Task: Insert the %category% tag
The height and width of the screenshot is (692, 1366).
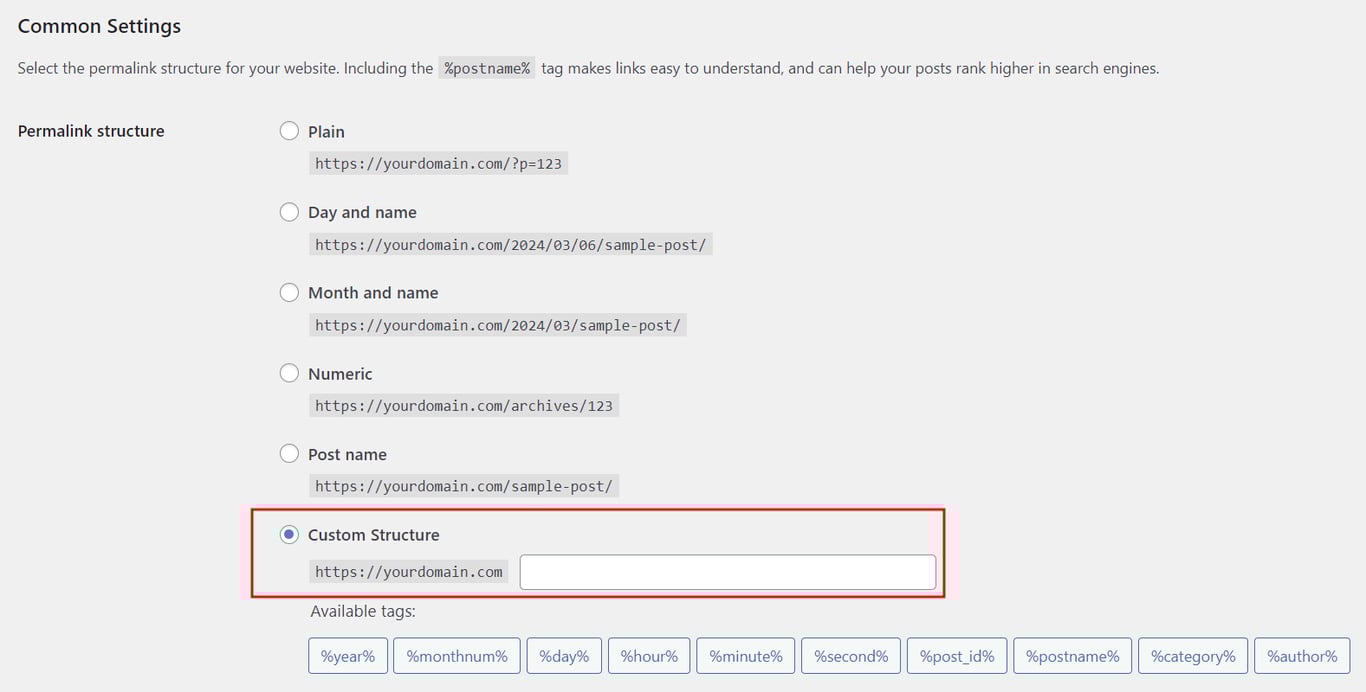Action: point(1192,656)
